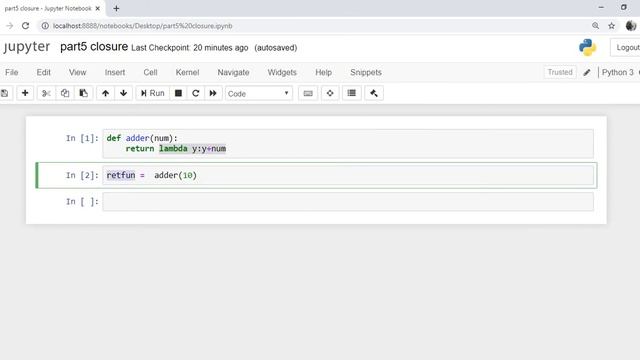Click the crosshair toolbar icon
Image resolution: width=640 pixels, height=360 pixels.
click(x=330, y=93)
